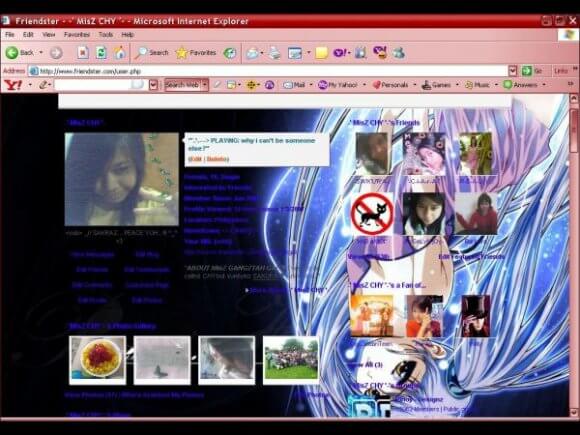Open Yahoo Personals toolbar button

point(391,85)
